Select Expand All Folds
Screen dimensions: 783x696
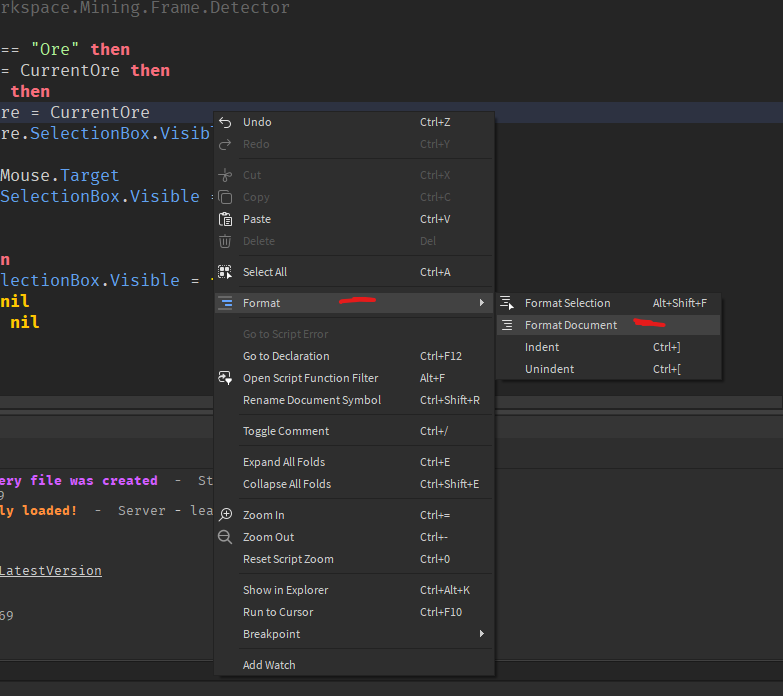click(284, 462)
